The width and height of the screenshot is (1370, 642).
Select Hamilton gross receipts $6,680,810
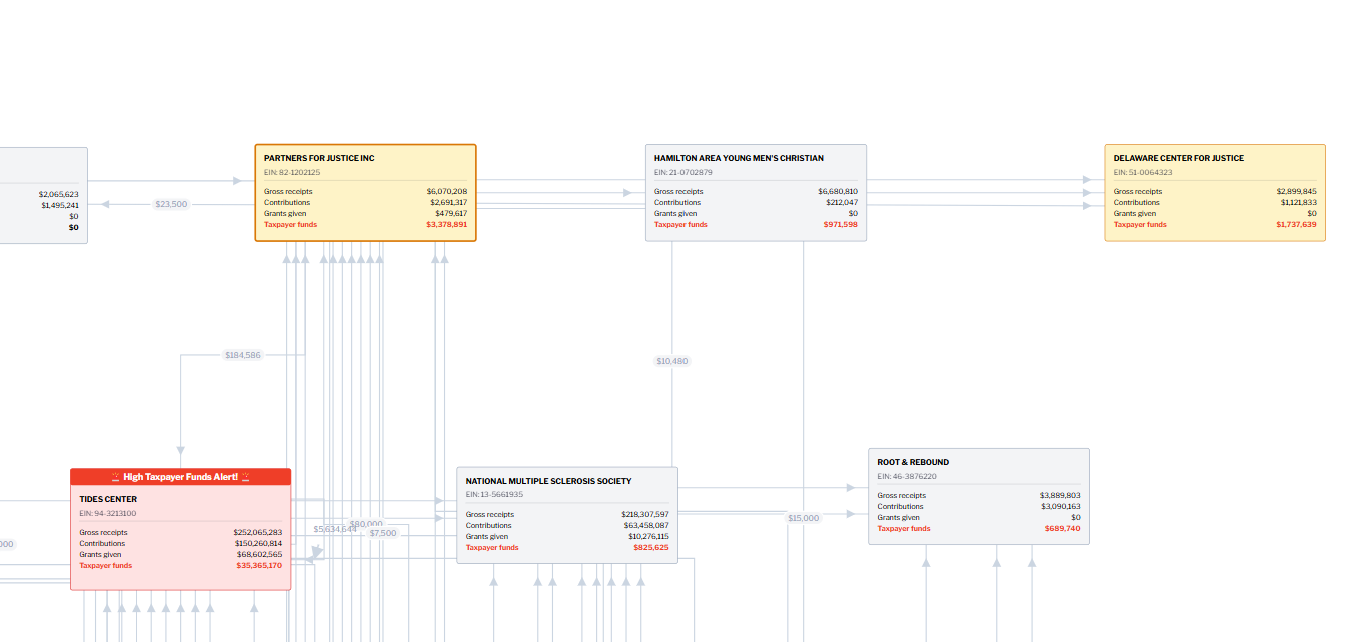[838, 191]
